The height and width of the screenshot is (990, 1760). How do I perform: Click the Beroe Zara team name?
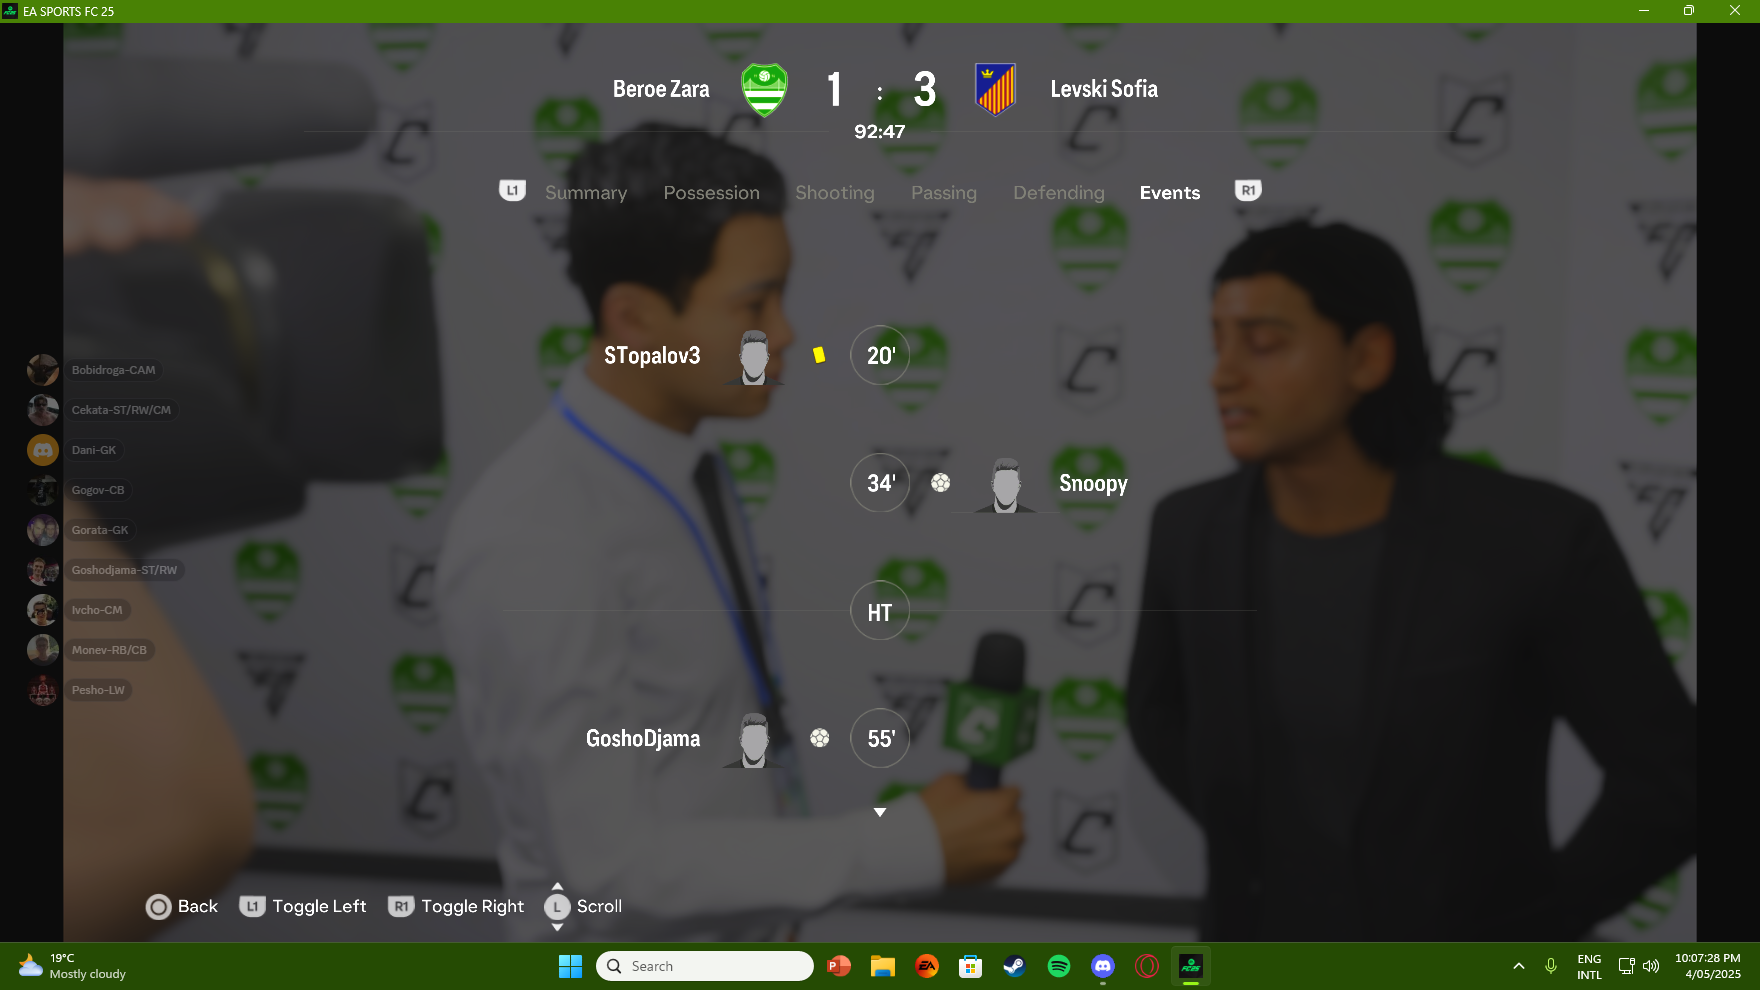click(661, 89)
